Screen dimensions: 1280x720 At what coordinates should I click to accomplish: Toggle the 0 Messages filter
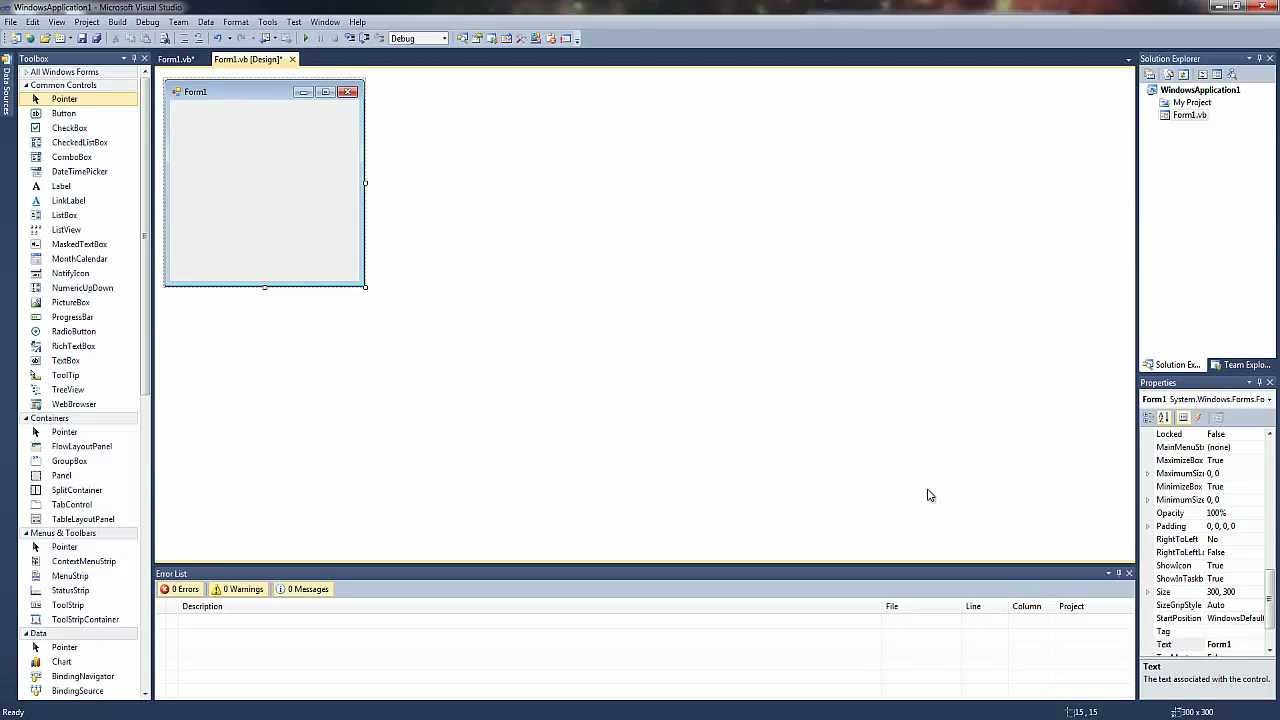point(302,589)
